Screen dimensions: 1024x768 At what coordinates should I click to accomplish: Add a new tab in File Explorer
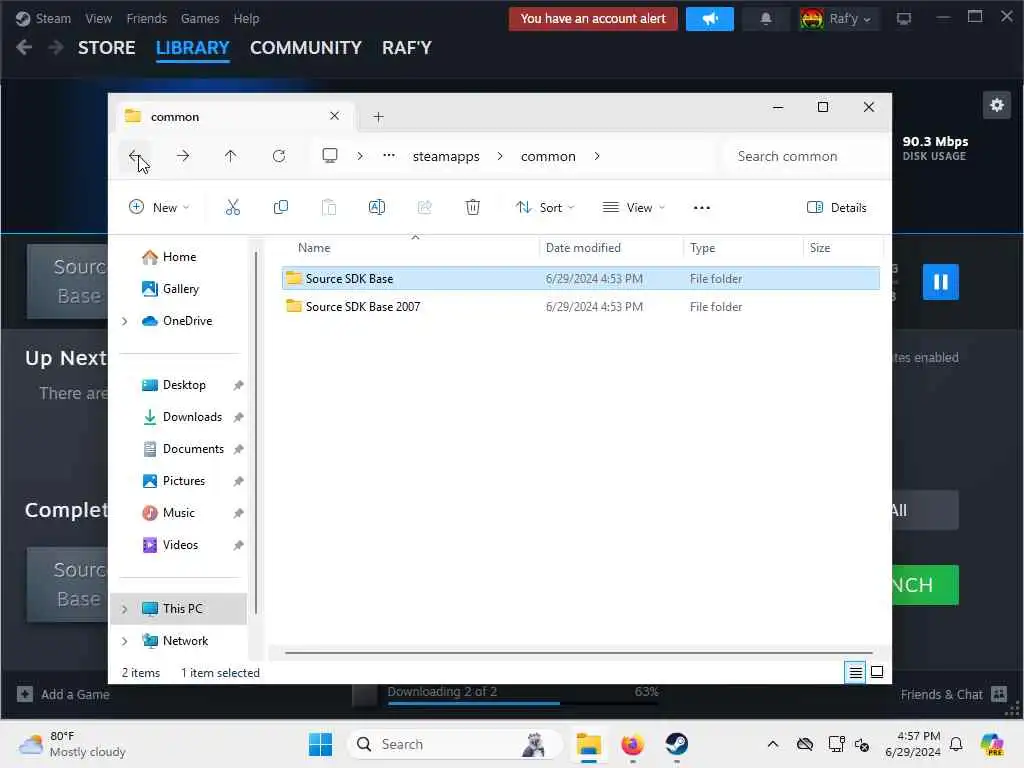coord(378,117)
